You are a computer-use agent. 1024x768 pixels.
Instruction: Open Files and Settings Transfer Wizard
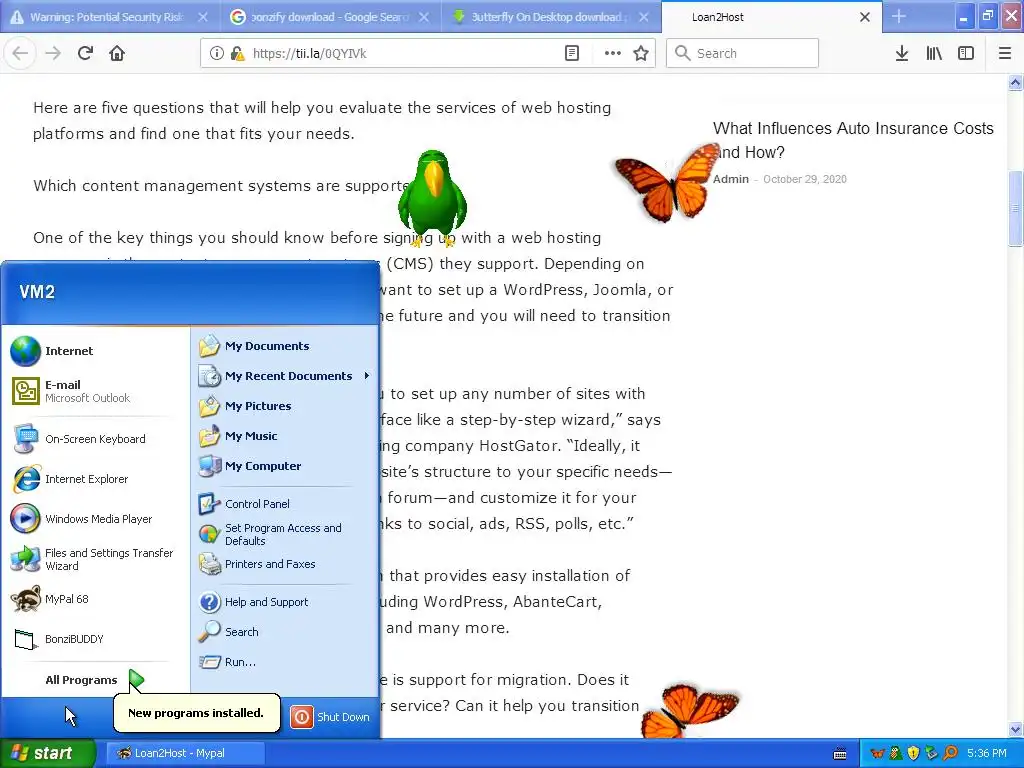pos(95,559)
